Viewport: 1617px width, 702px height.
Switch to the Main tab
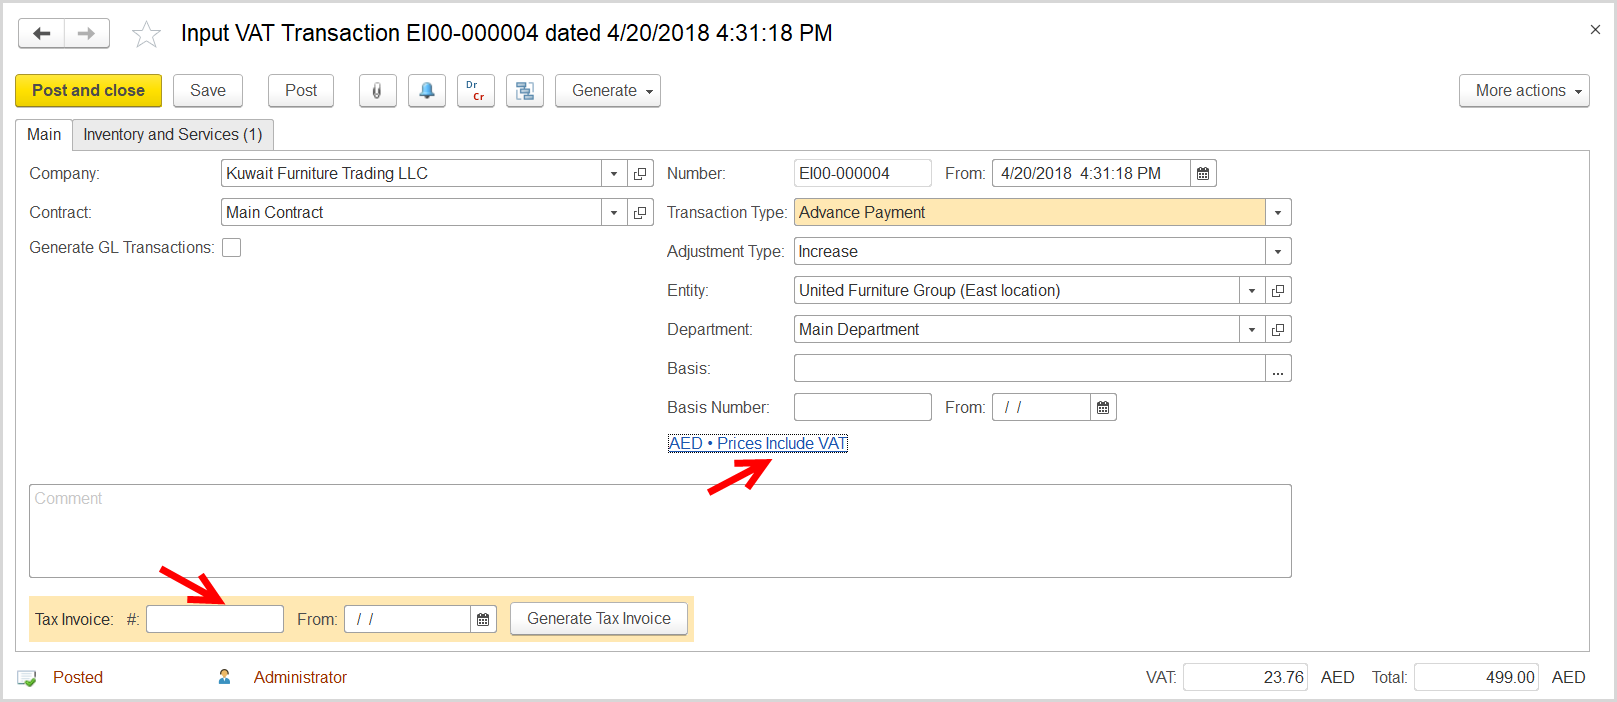44,134
